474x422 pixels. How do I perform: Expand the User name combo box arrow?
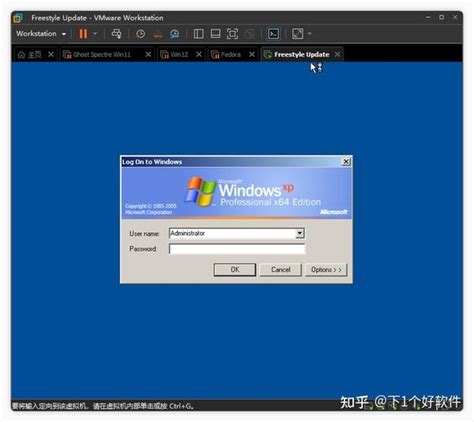[300, 233]
